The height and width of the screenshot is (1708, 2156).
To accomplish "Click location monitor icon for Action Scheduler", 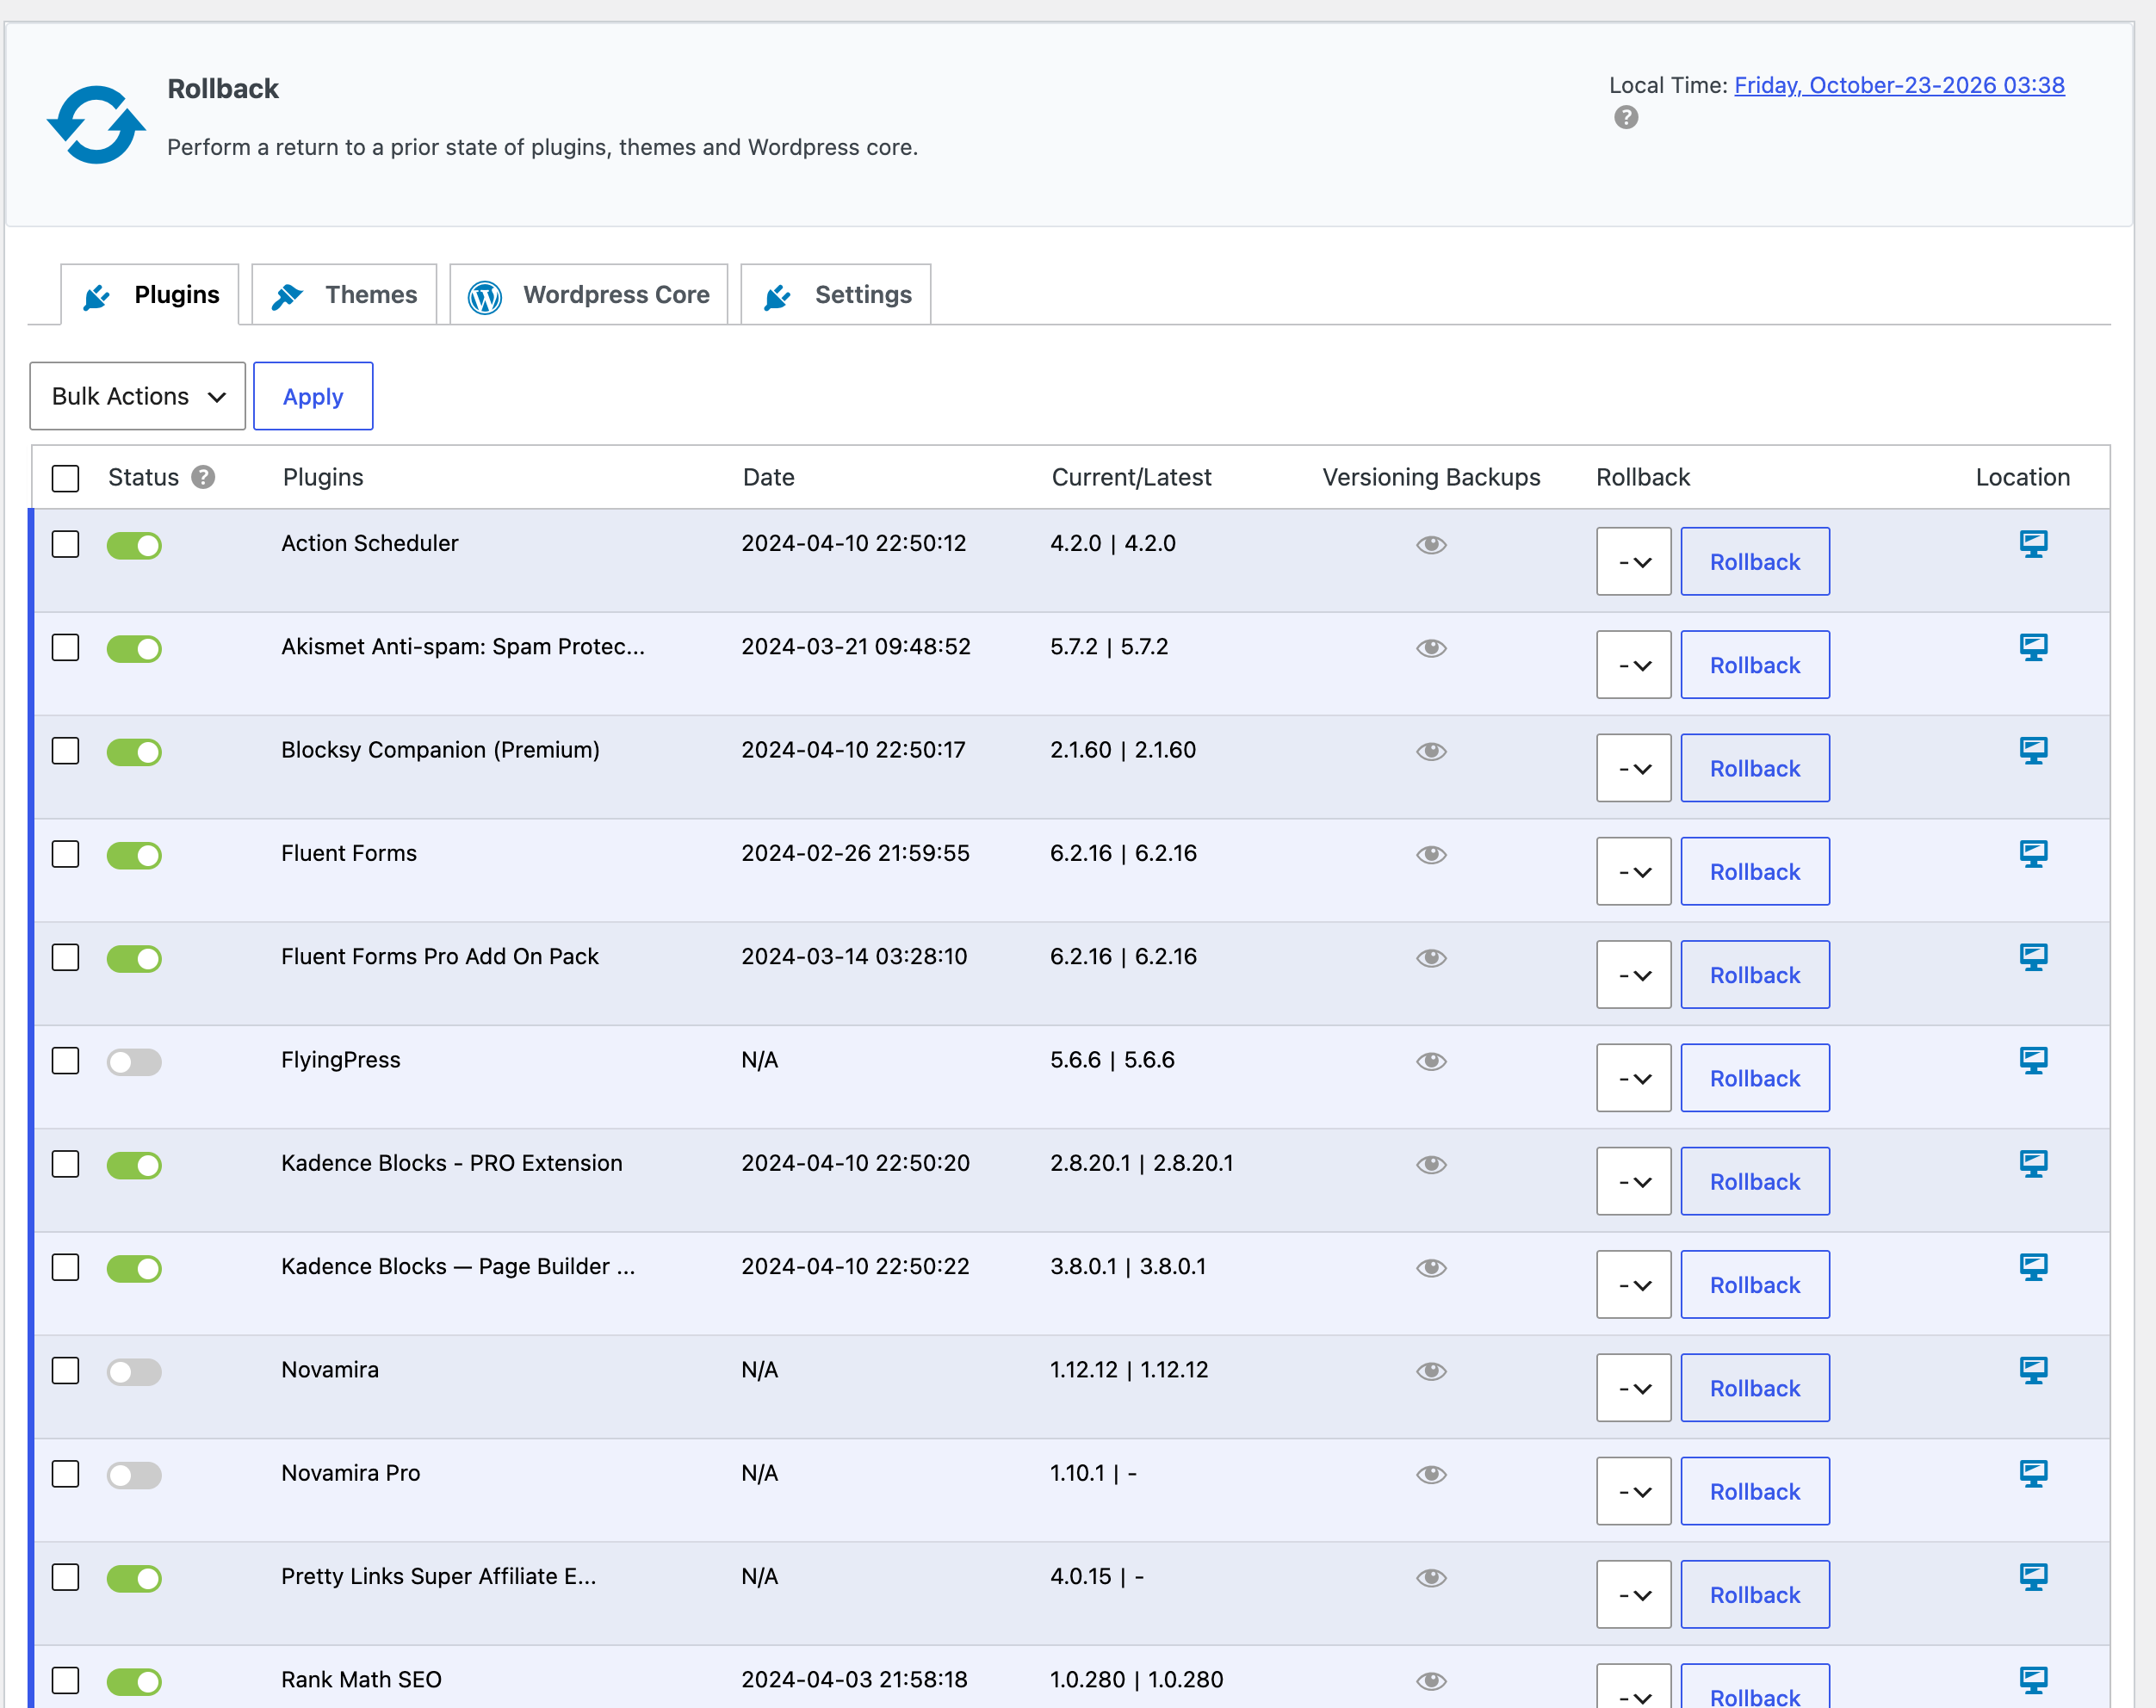I will (x=2033, y=544).
